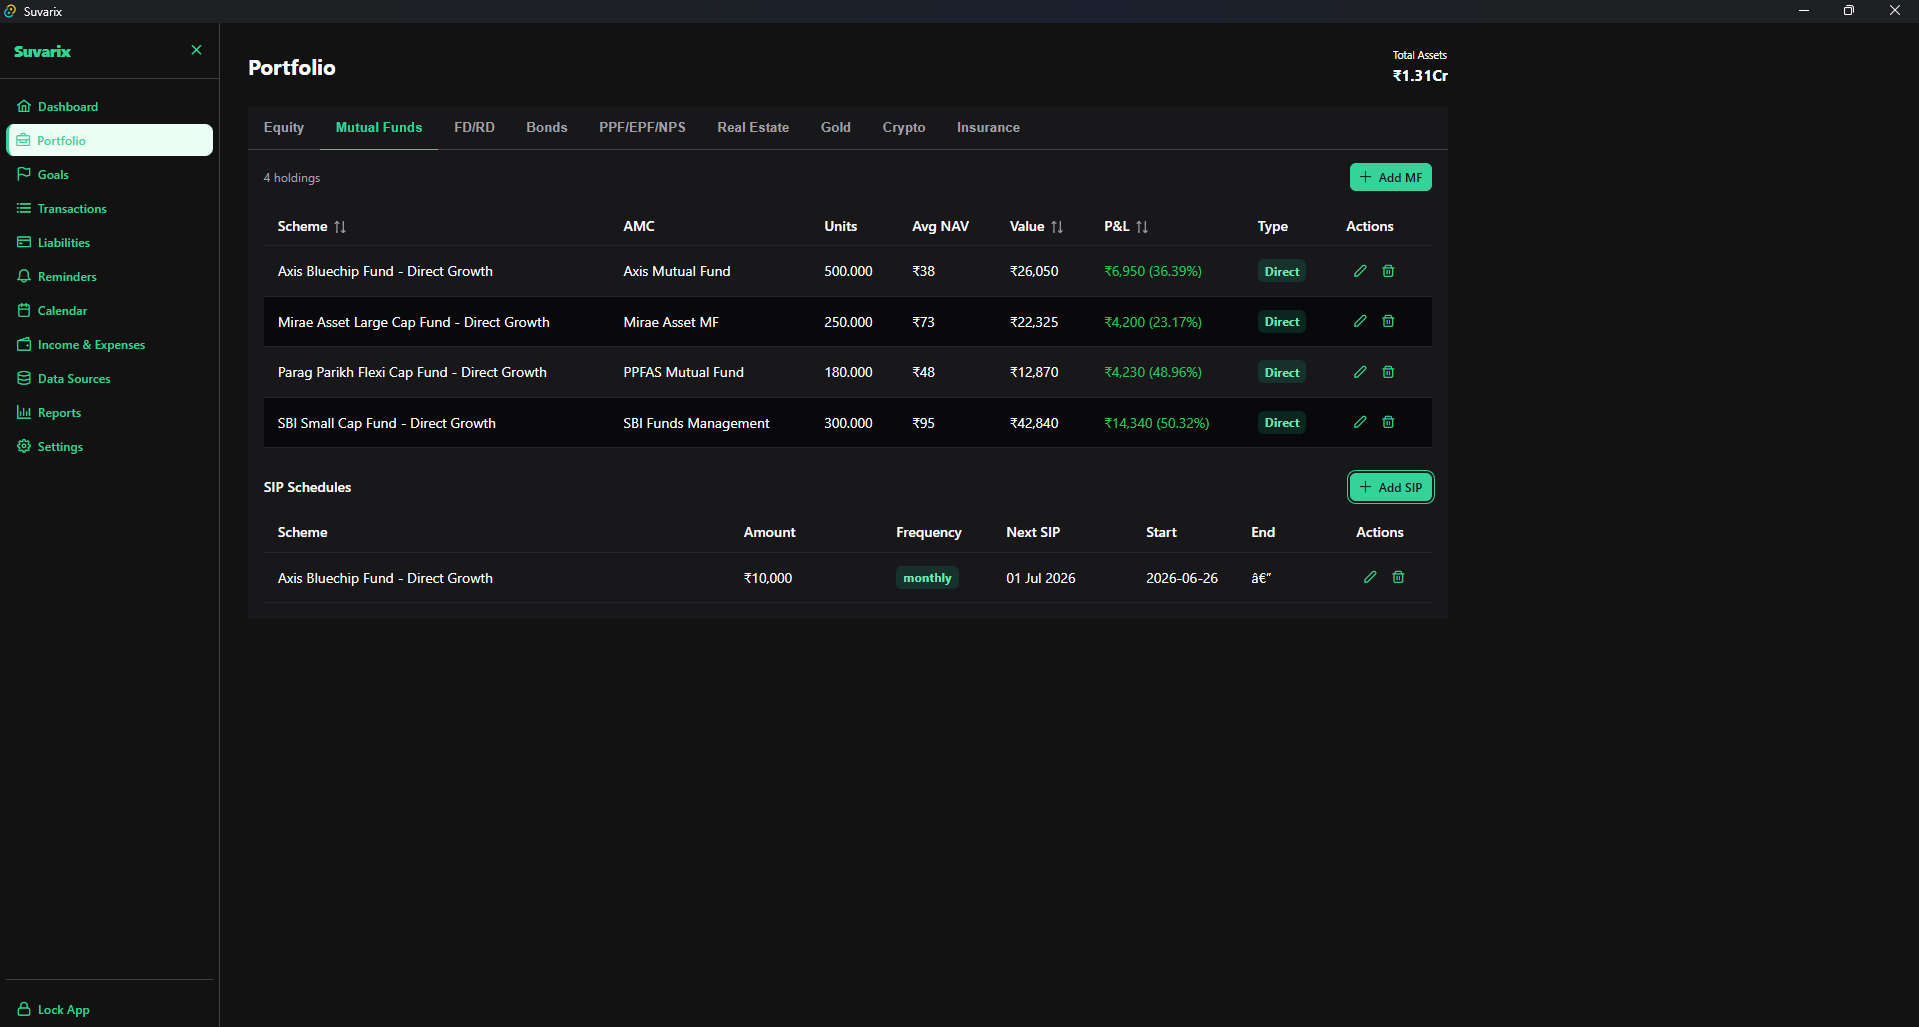1919x1027 pixels.
Task: Click ₹22,325 value cell
Action: (1034, 322)
